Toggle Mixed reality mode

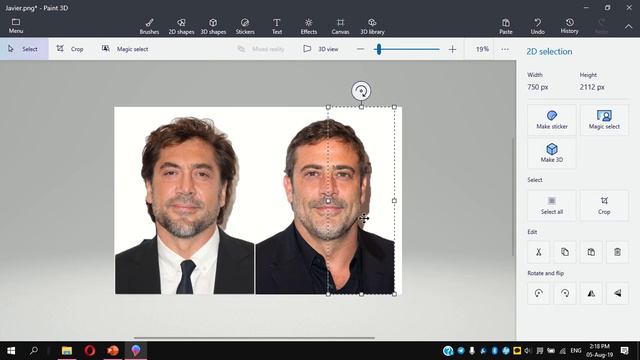tap(261, 49)
